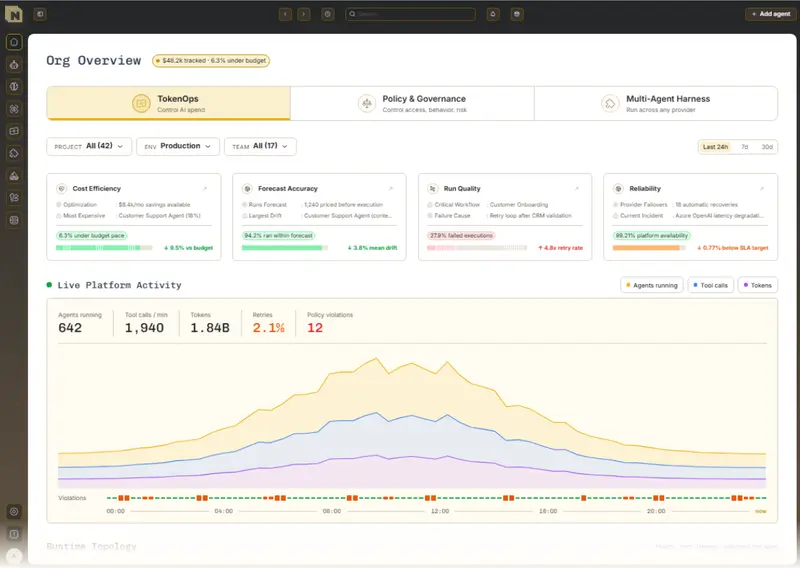Click the triangle pyramid icon in sidebar
Viewport: 800px width, 568px height.
pos(14,176)
